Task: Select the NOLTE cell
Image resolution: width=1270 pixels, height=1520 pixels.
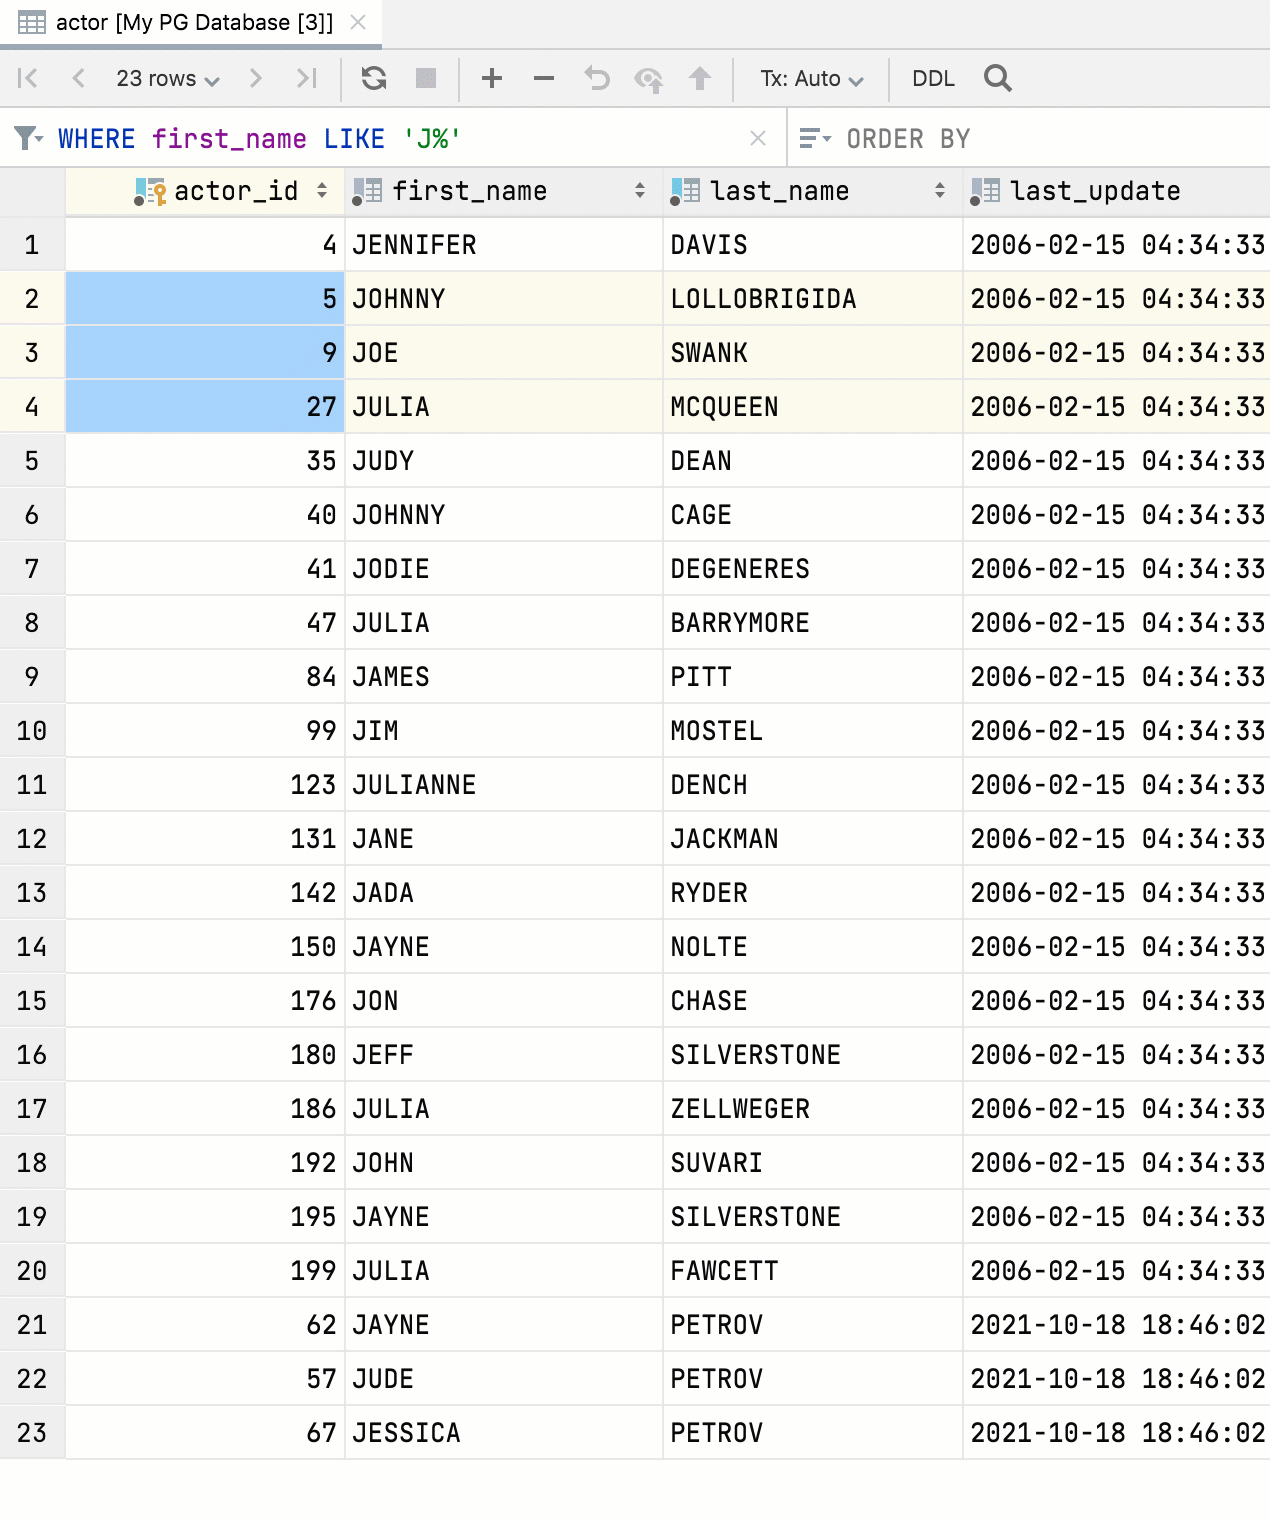Action: click(x=813, y=947)
